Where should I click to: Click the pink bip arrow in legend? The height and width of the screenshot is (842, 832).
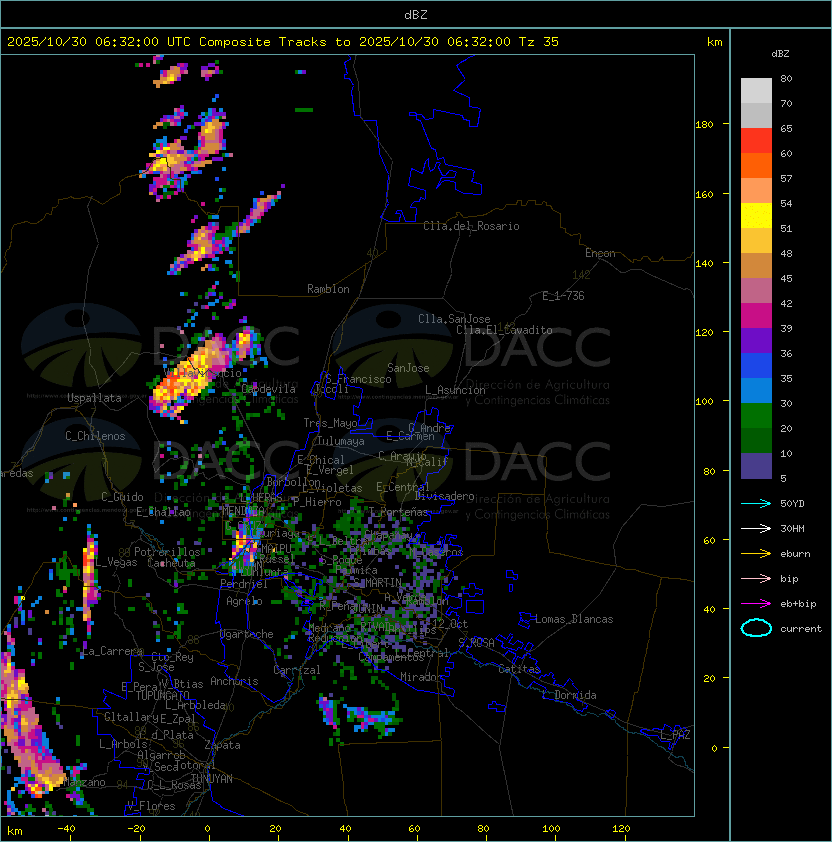pyautogui.click(x=756, y=578)
